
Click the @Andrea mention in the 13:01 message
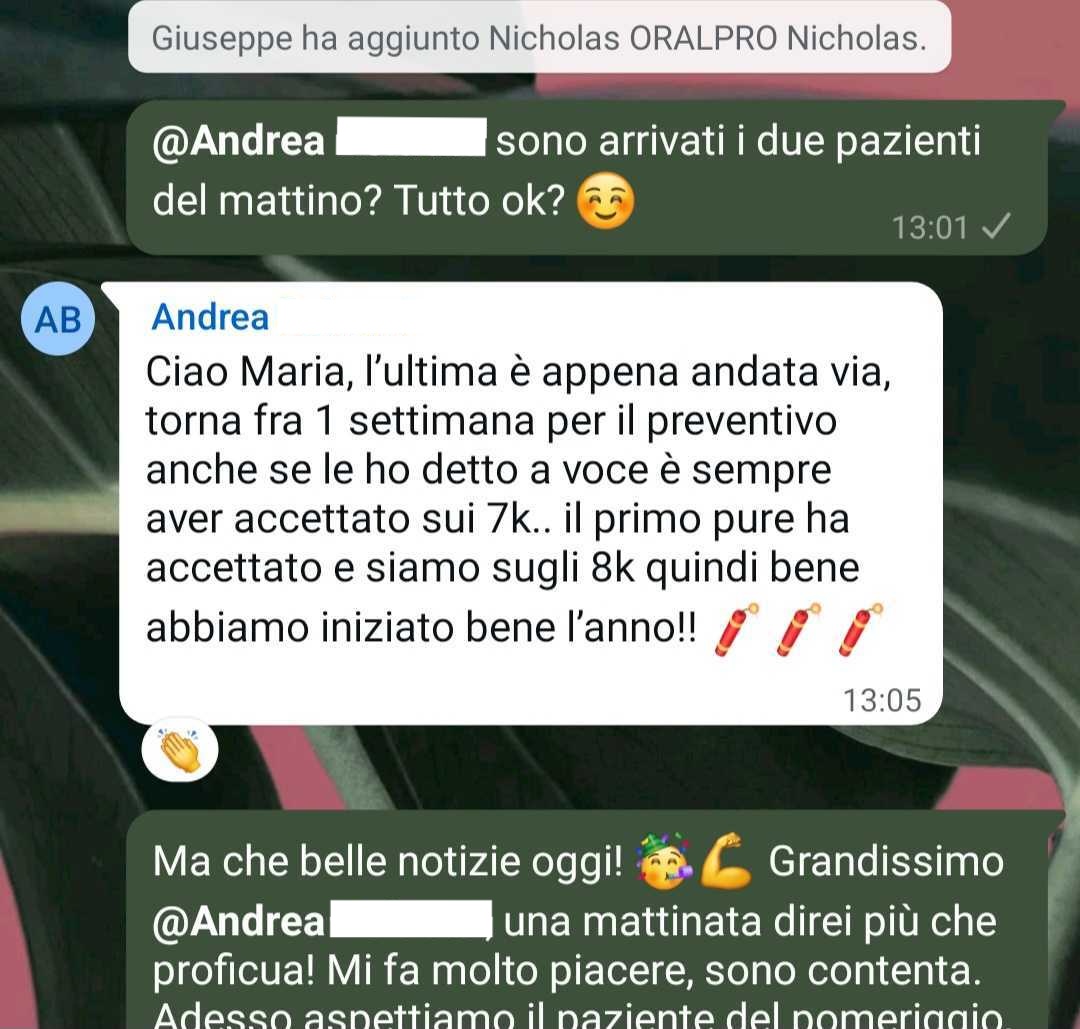(238, 141)
